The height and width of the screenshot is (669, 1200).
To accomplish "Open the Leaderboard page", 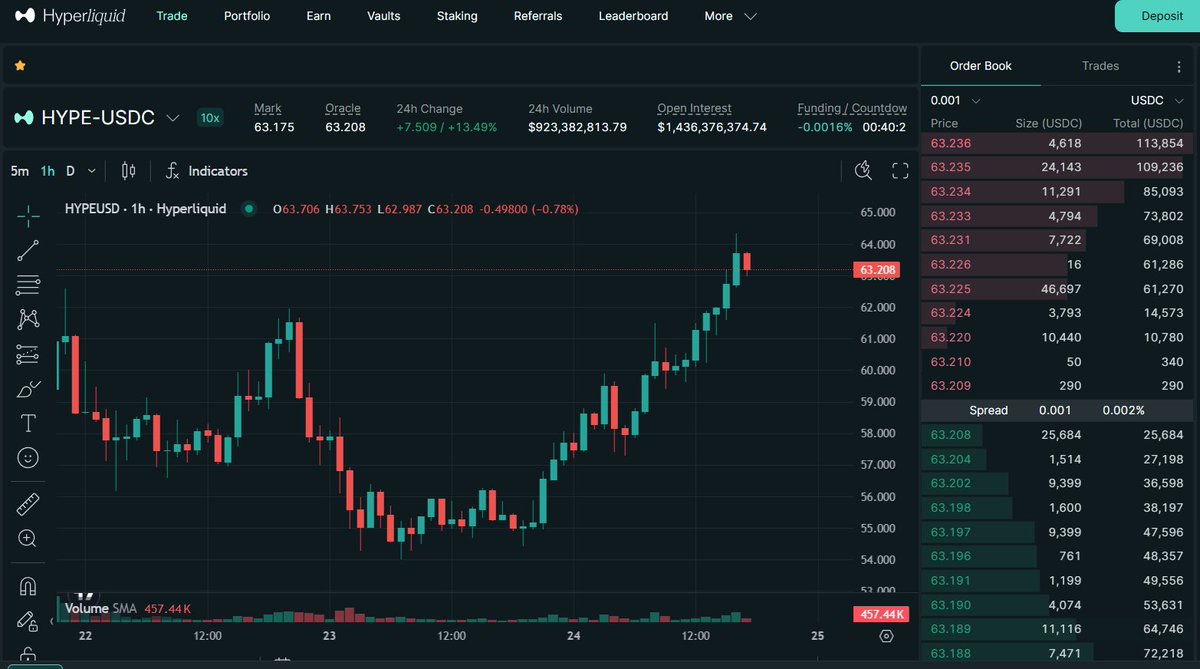I will tap(633, 16).
